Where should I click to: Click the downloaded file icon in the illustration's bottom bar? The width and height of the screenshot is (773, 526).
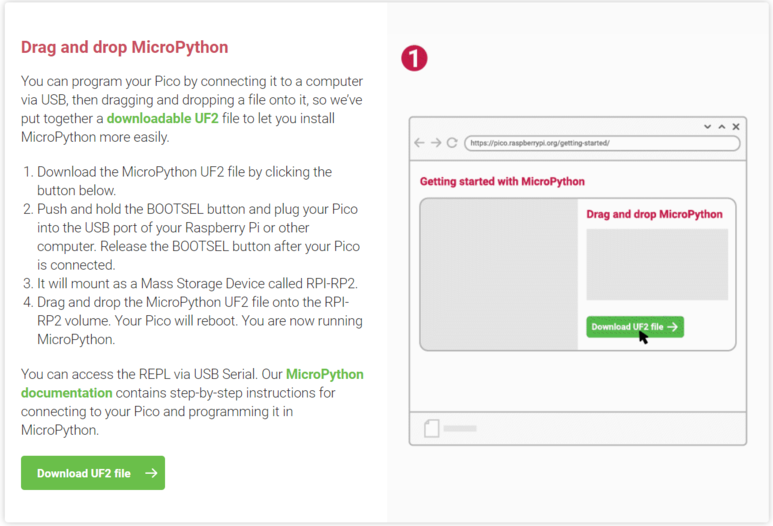tap(432, 428)
